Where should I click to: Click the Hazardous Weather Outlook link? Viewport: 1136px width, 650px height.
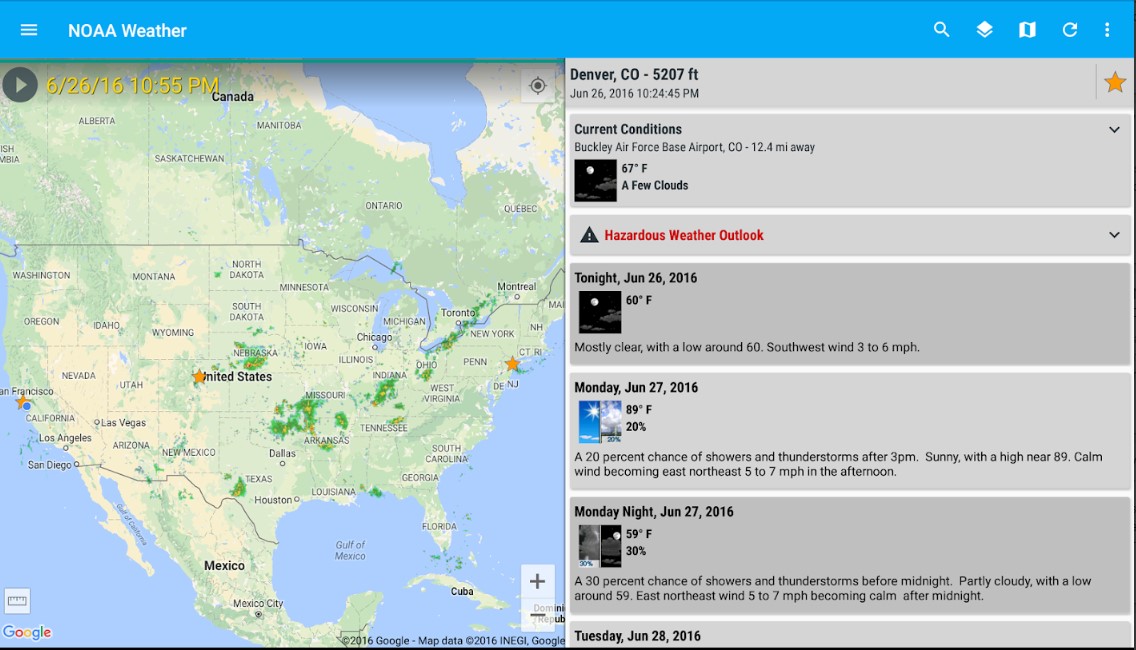pyautogui.click(x=684, y=235)
